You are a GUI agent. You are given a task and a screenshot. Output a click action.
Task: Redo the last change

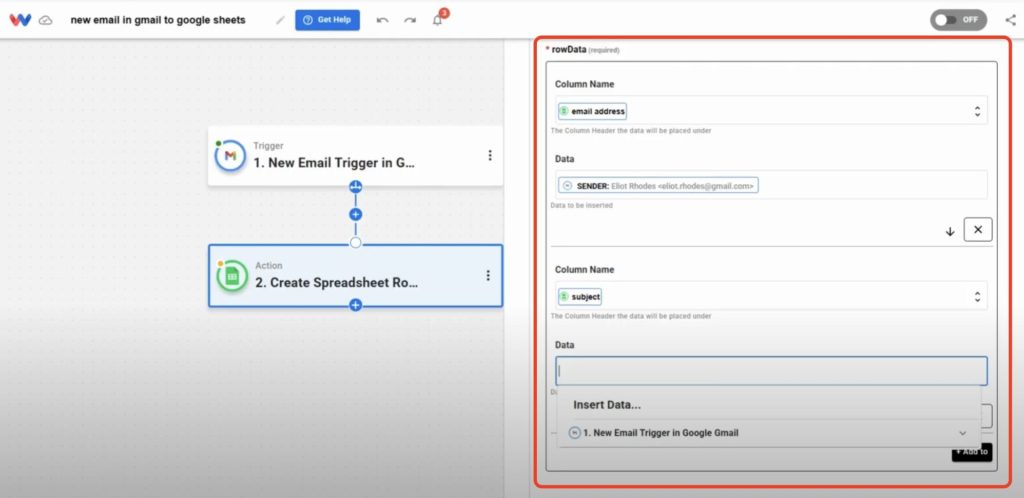tap(409, 20)
